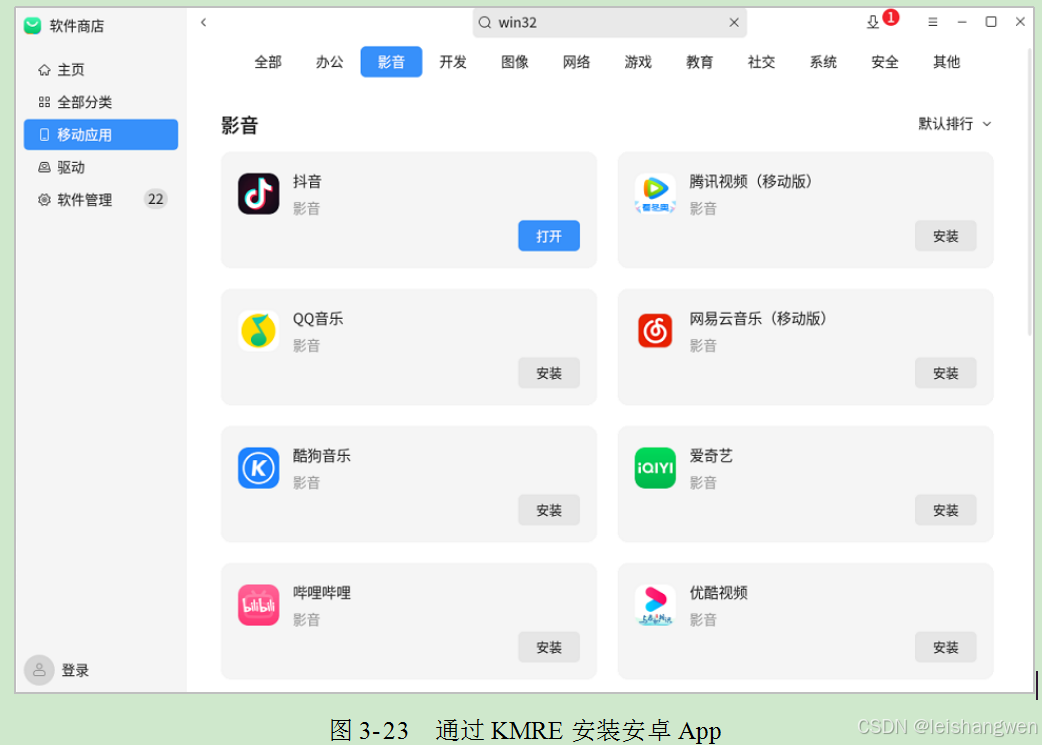Select the 图像 category tab

[x=515, y=62]
